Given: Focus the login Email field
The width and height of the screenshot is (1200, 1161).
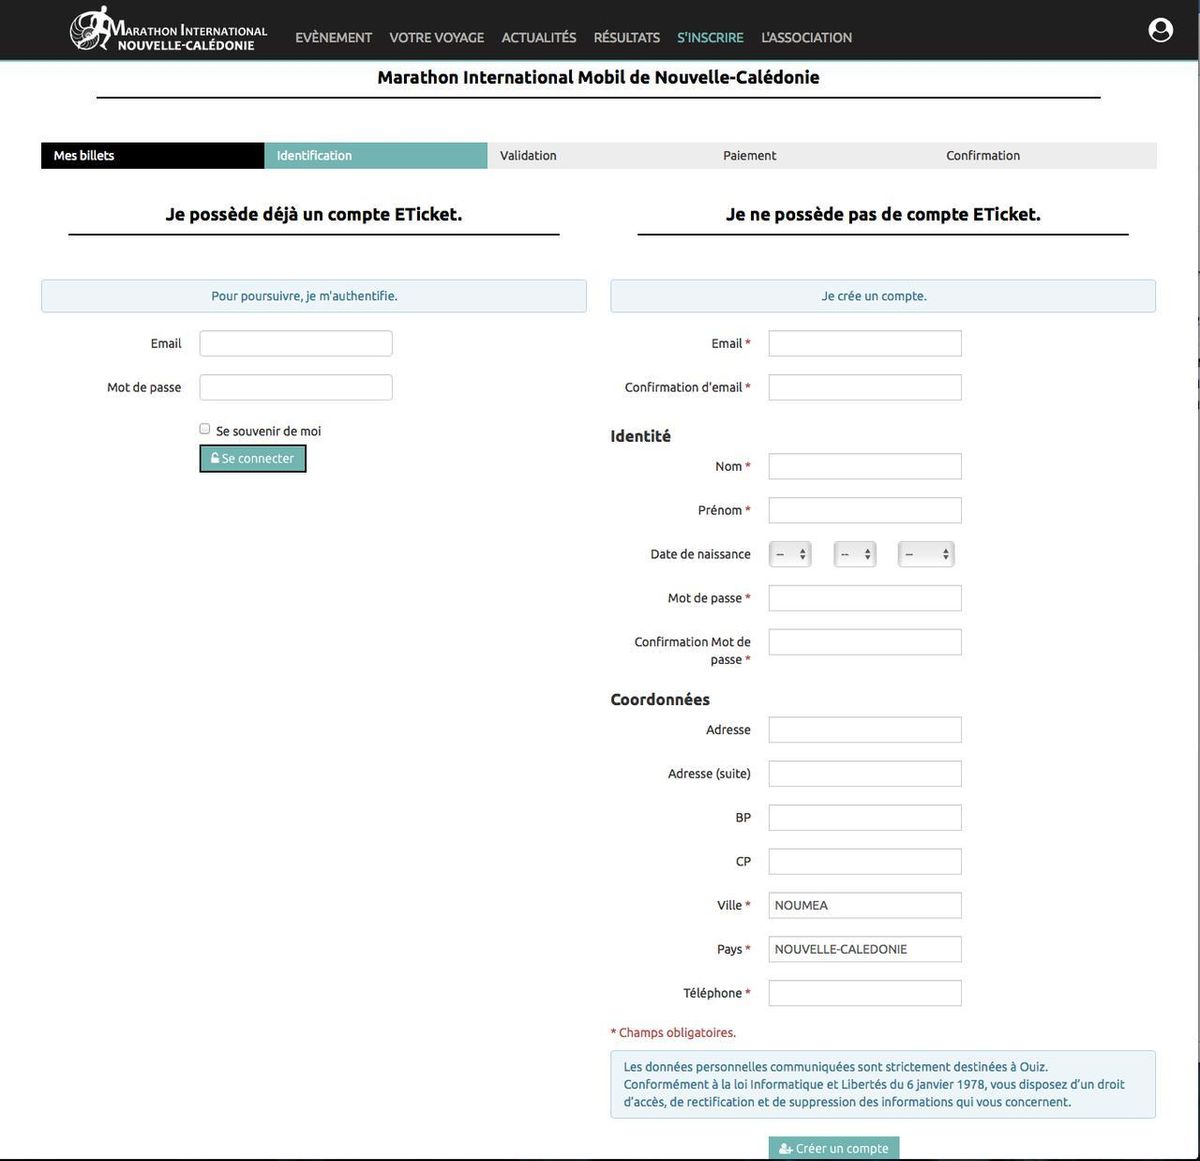Looking at the screenshot, I should [296, 344].
